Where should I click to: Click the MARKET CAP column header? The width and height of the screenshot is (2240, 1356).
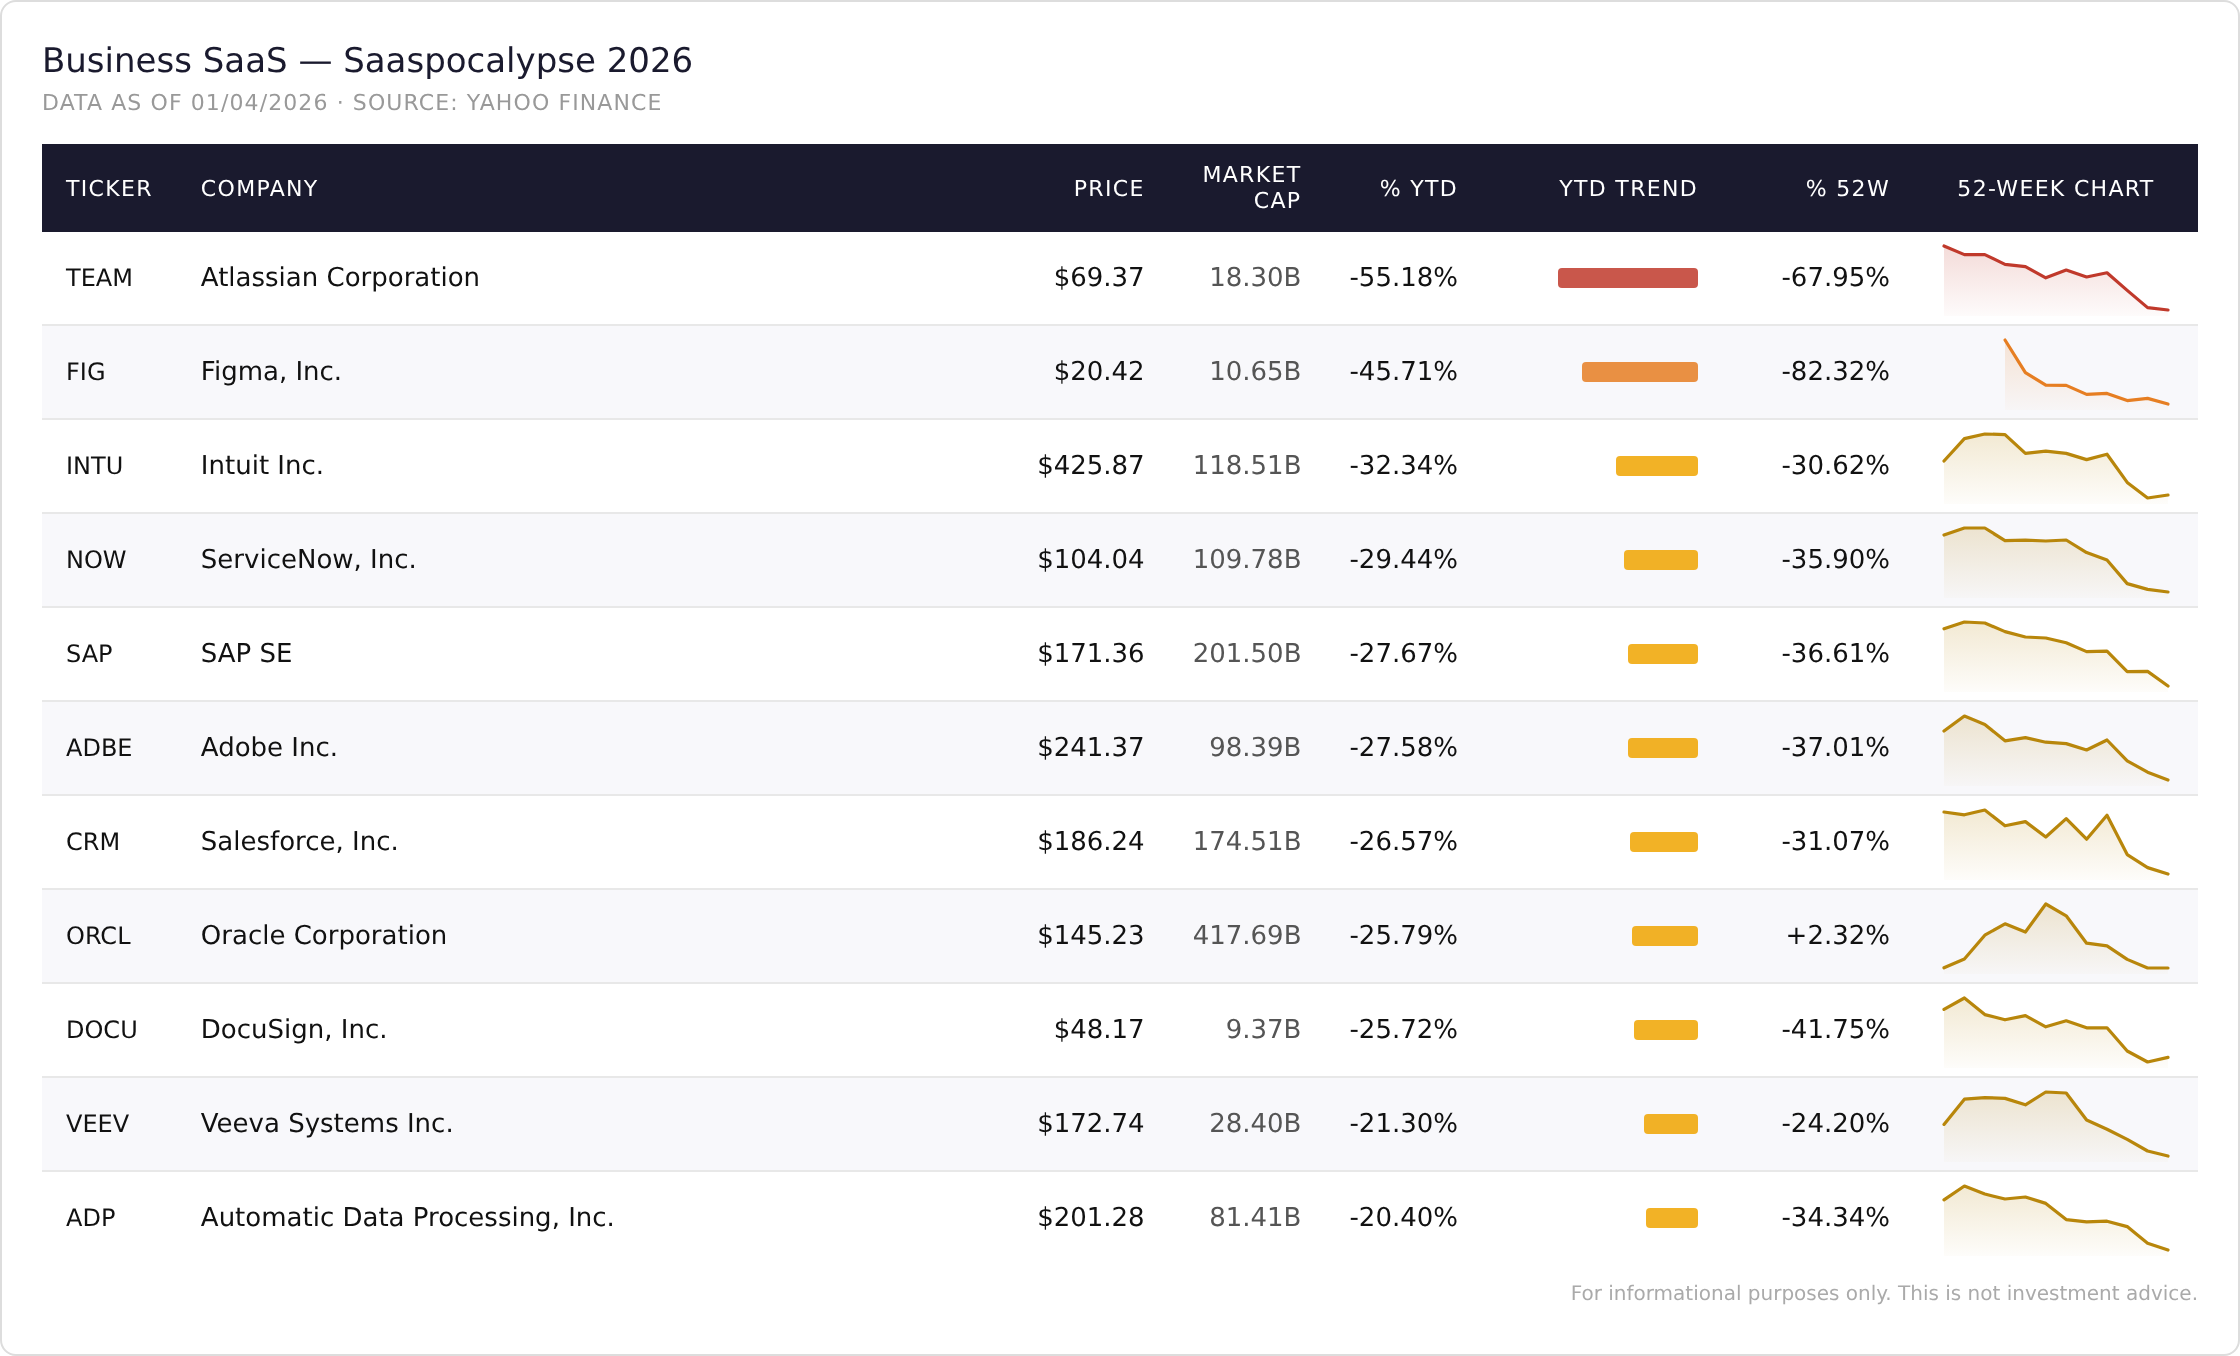click(1251, 187)
